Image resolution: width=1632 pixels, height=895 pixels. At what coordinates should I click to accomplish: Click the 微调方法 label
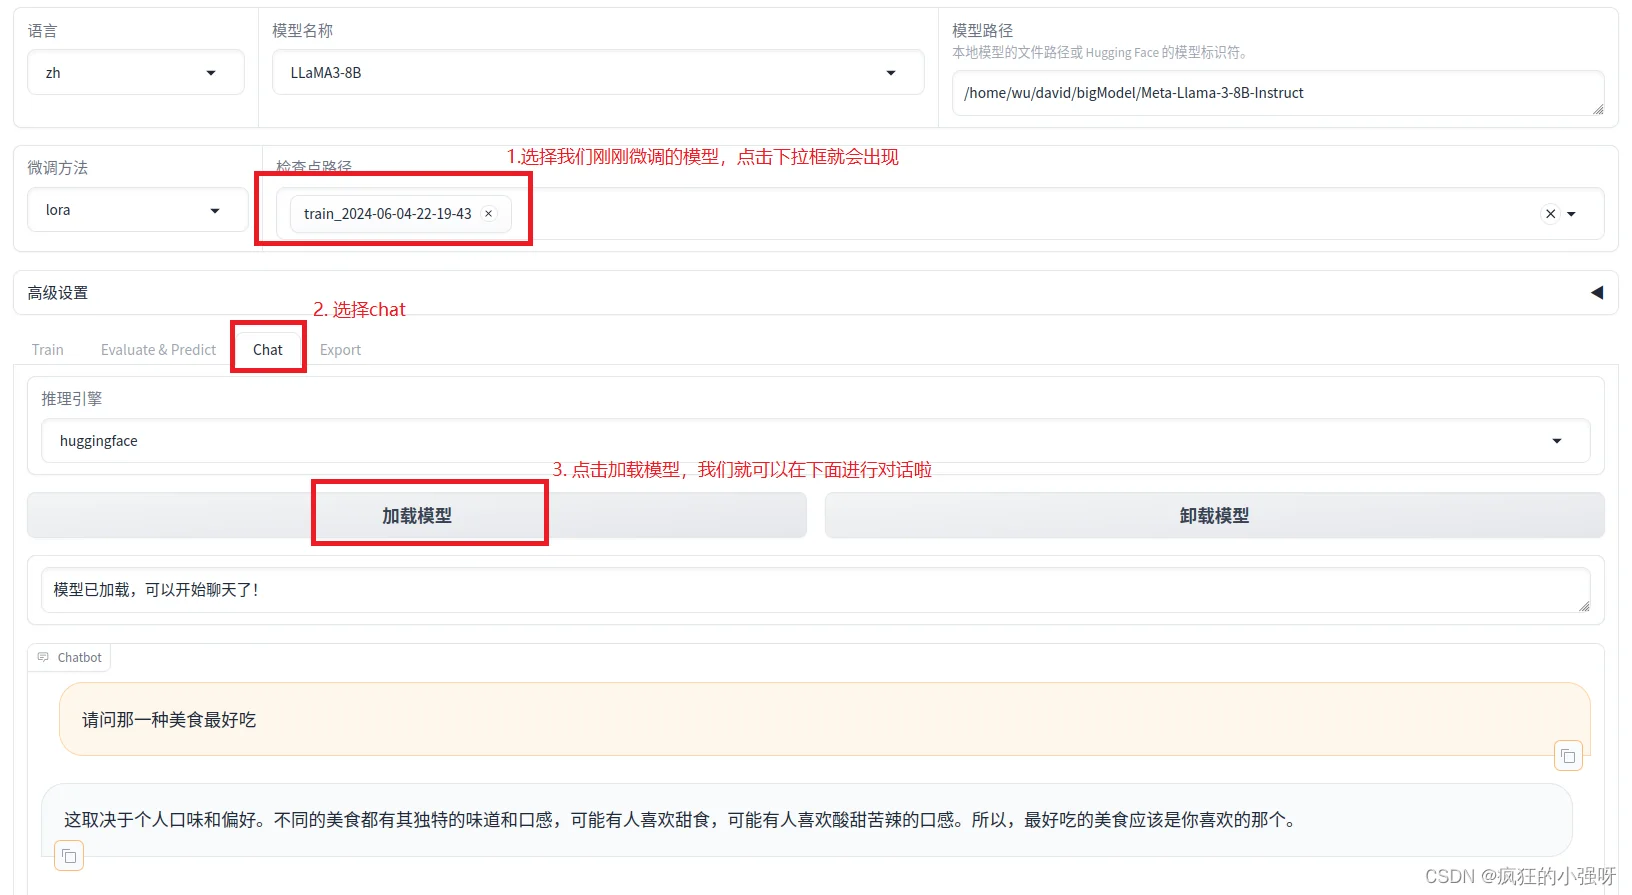pyautogui.click(x=58, y=168)
